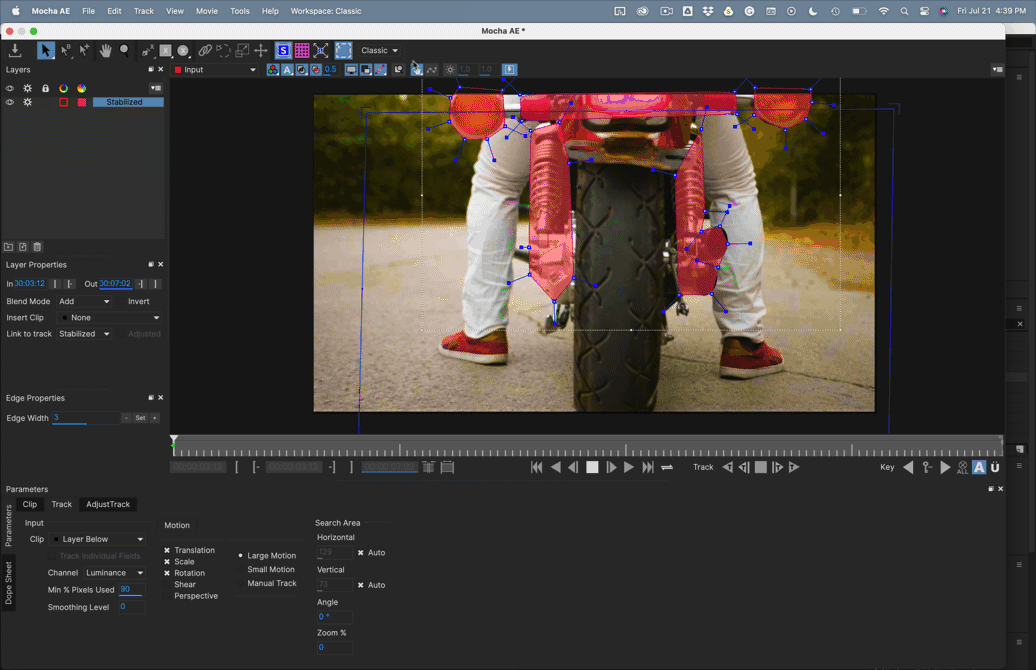Image resolution: width=1036 pixels, height=670 pixels.
Task: Open Clip Layer Below dropdown
Action: click(x=98, y=539)
